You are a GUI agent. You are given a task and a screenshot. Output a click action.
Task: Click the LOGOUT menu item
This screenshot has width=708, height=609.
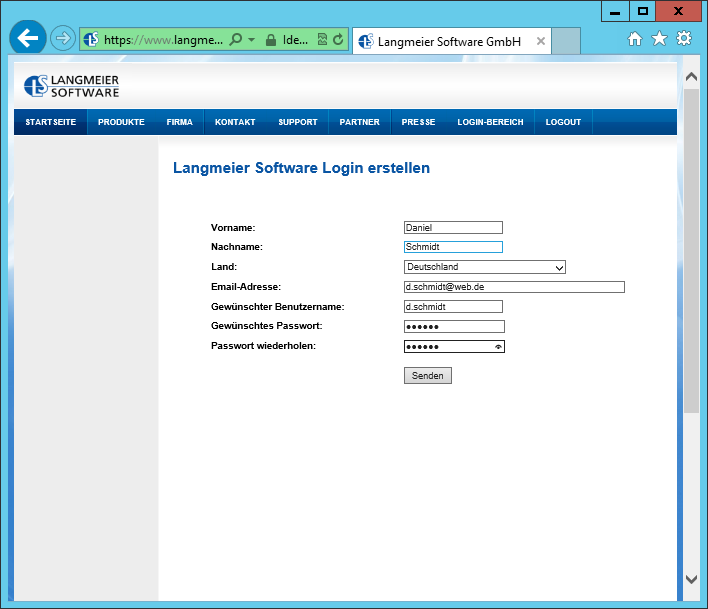pos(563,122)
